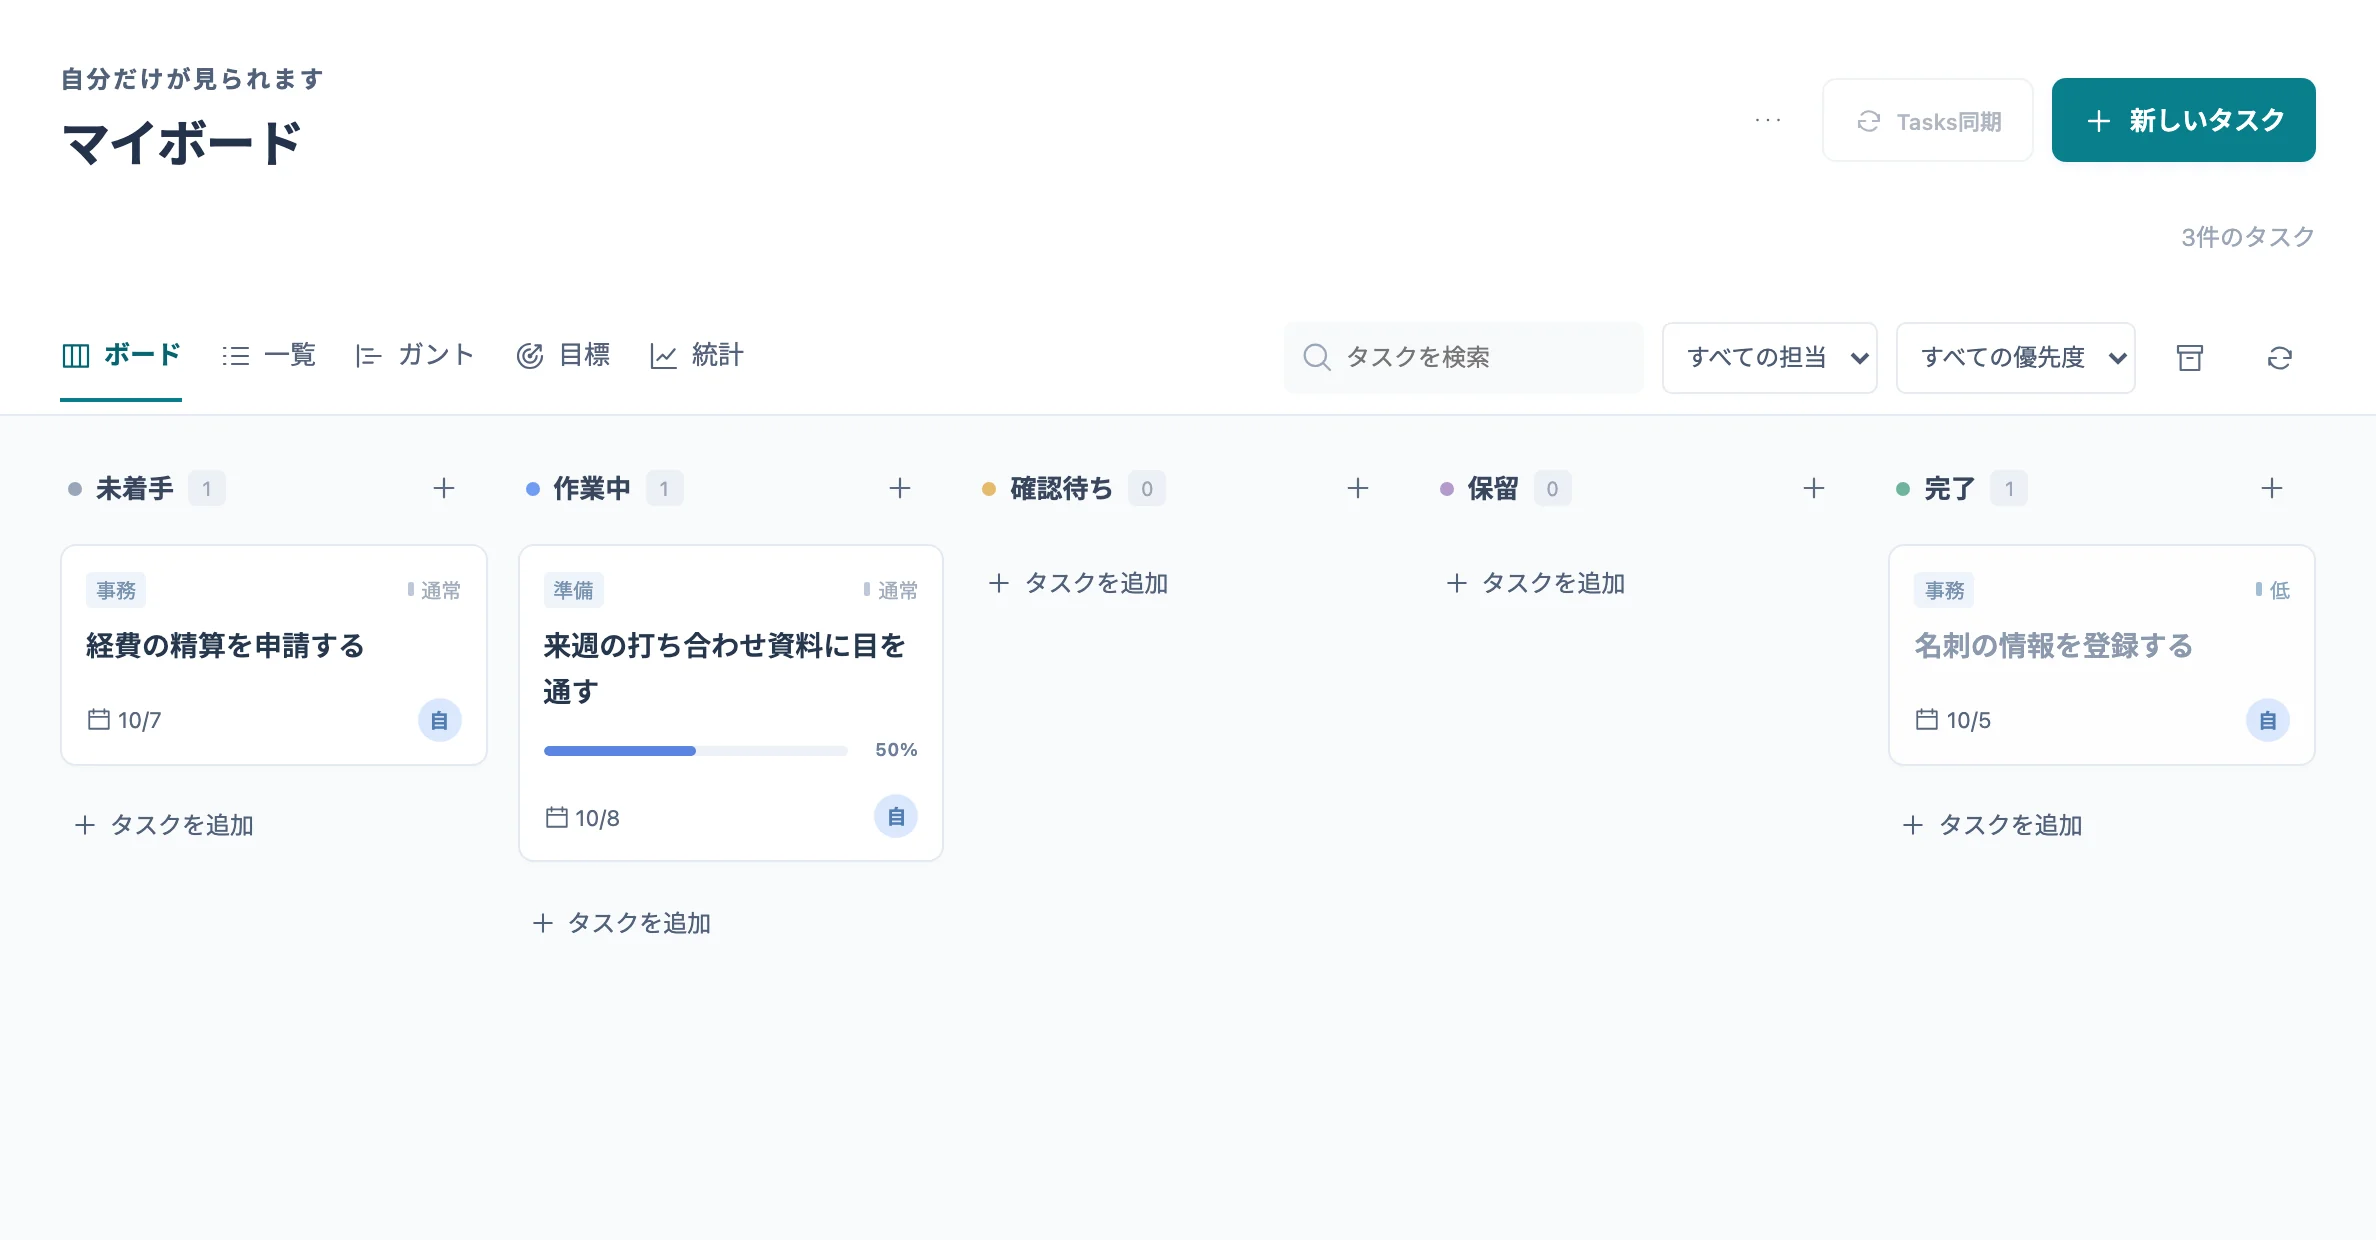
Task: Open the 名刺の情報を登録する task card
Action: (2102, 655)
